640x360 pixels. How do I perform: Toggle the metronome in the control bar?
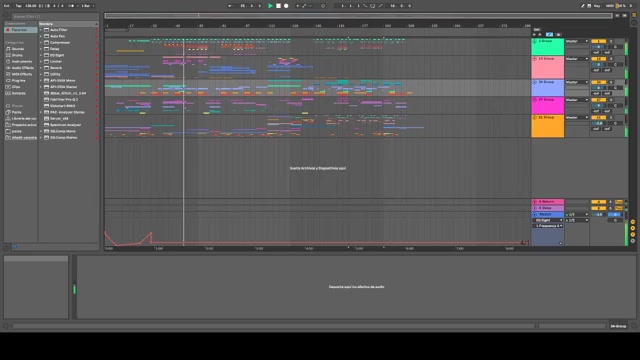coord(71,6)
